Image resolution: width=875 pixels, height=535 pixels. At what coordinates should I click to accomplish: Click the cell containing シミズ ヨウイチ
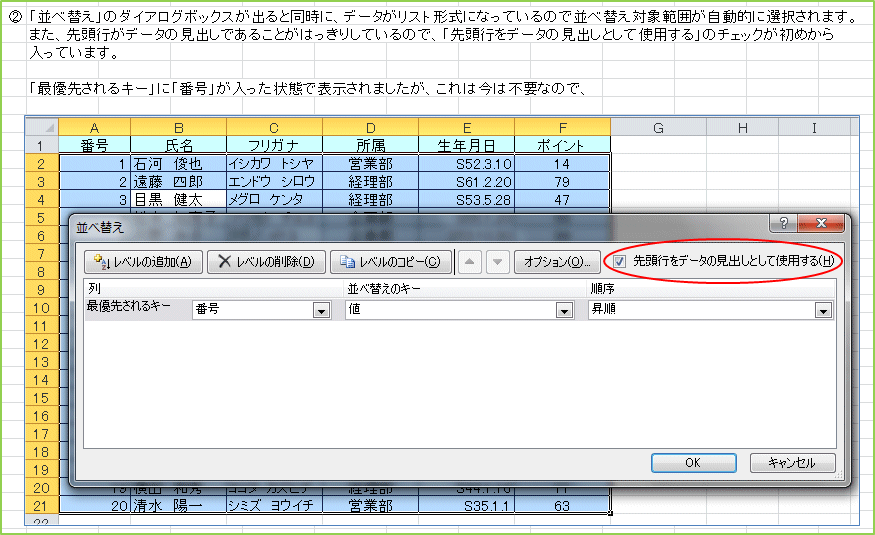pos(274,505)
